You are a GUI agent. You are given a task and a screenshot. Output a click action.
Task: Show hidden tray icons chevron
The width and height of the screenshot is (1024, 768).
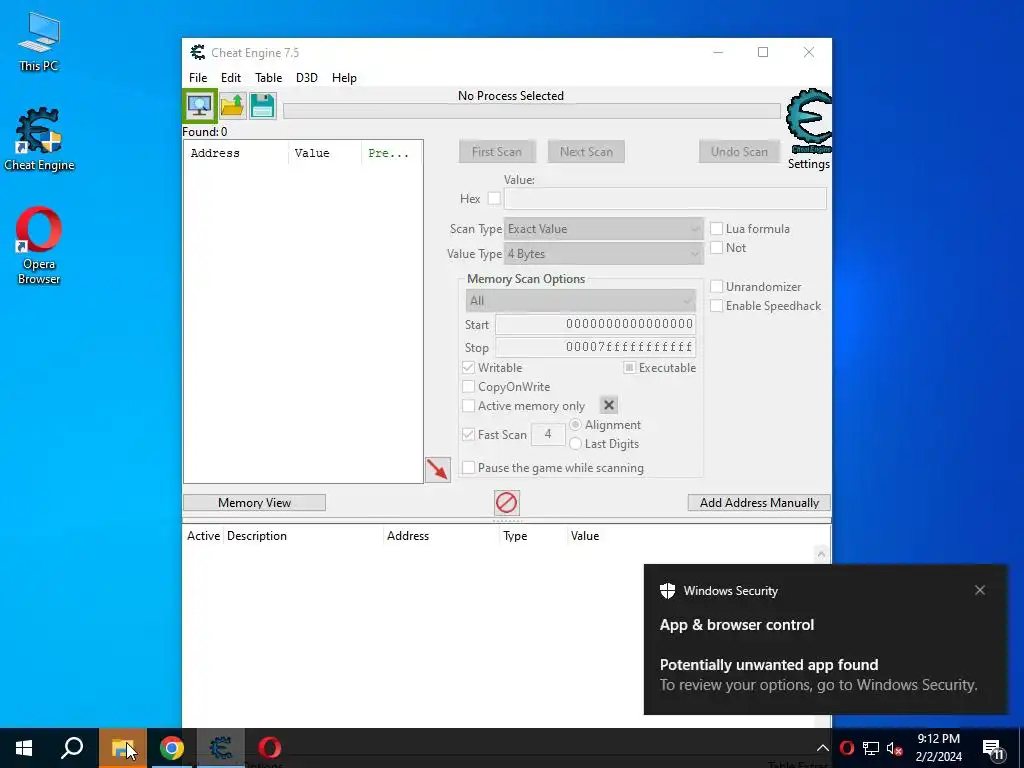pyautogui.click(x=823, y=748)
